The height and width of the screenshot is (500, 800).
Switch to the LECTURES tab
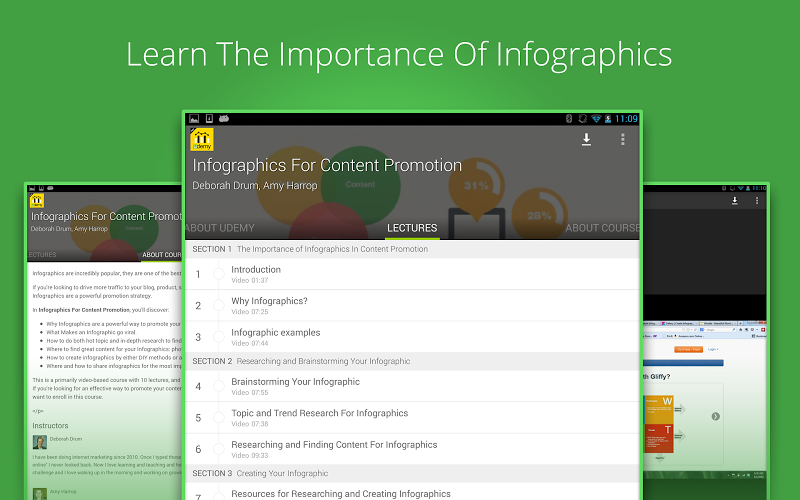tap(412, 228)
